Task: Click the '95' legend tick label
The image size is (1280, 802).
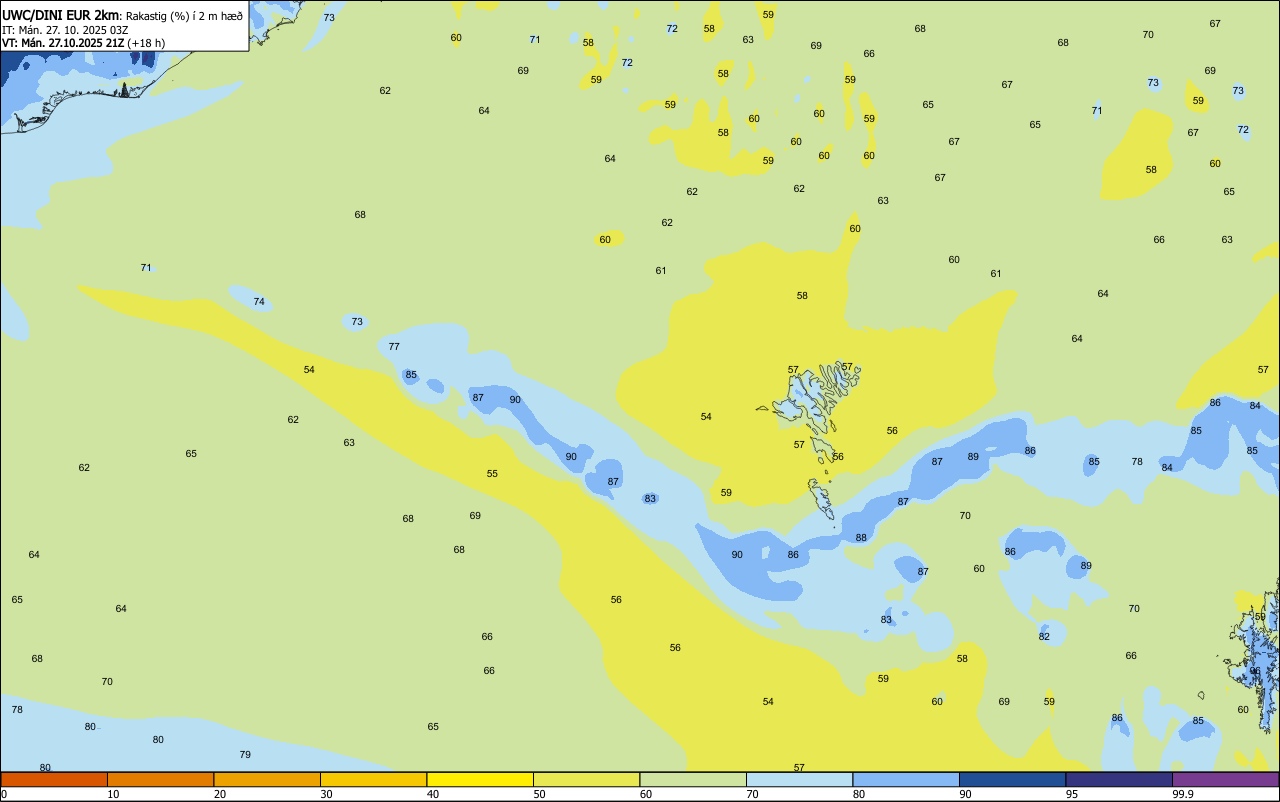Action: click(1072, 794)
